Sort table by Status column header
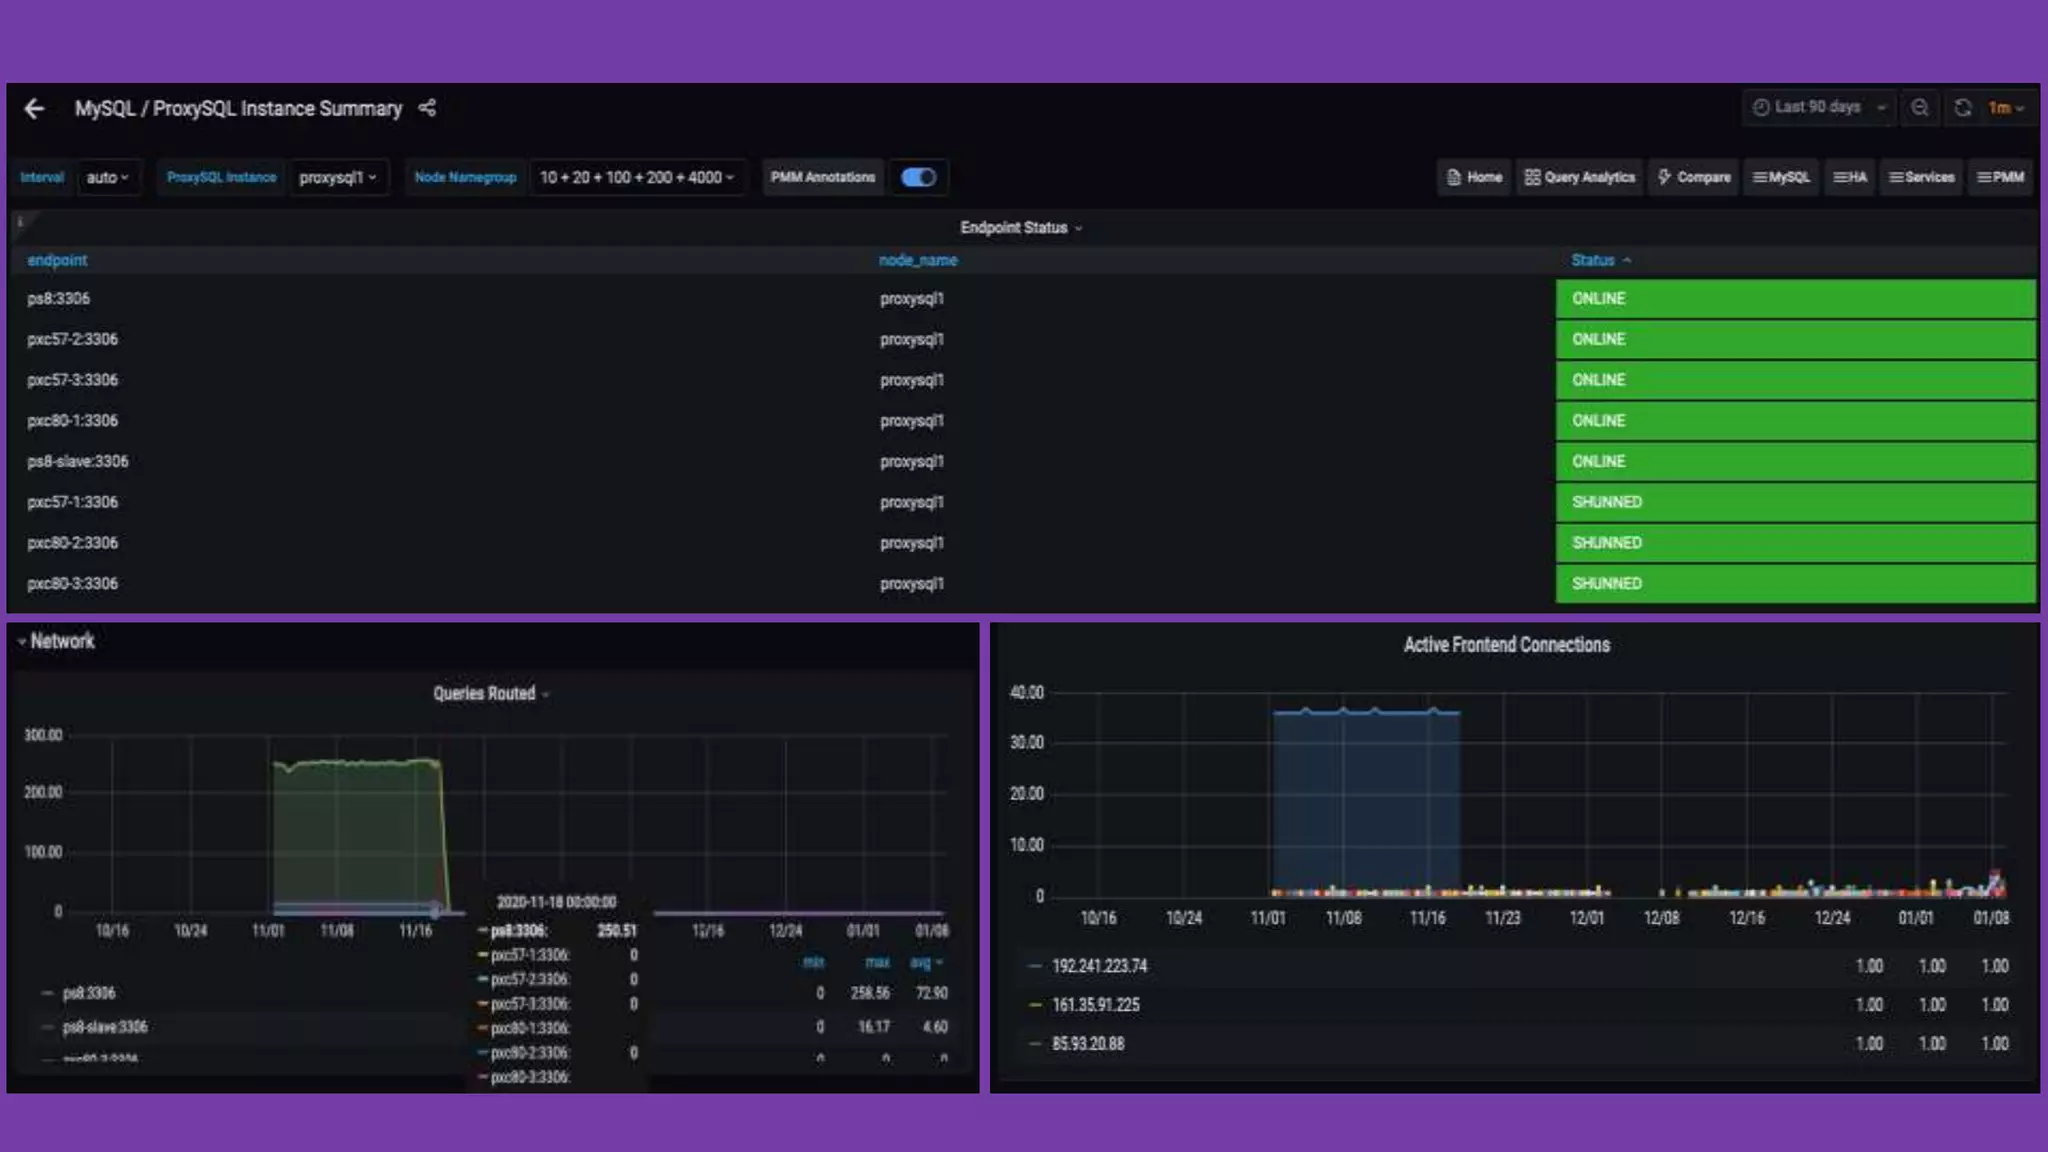 coord(1593,261)
